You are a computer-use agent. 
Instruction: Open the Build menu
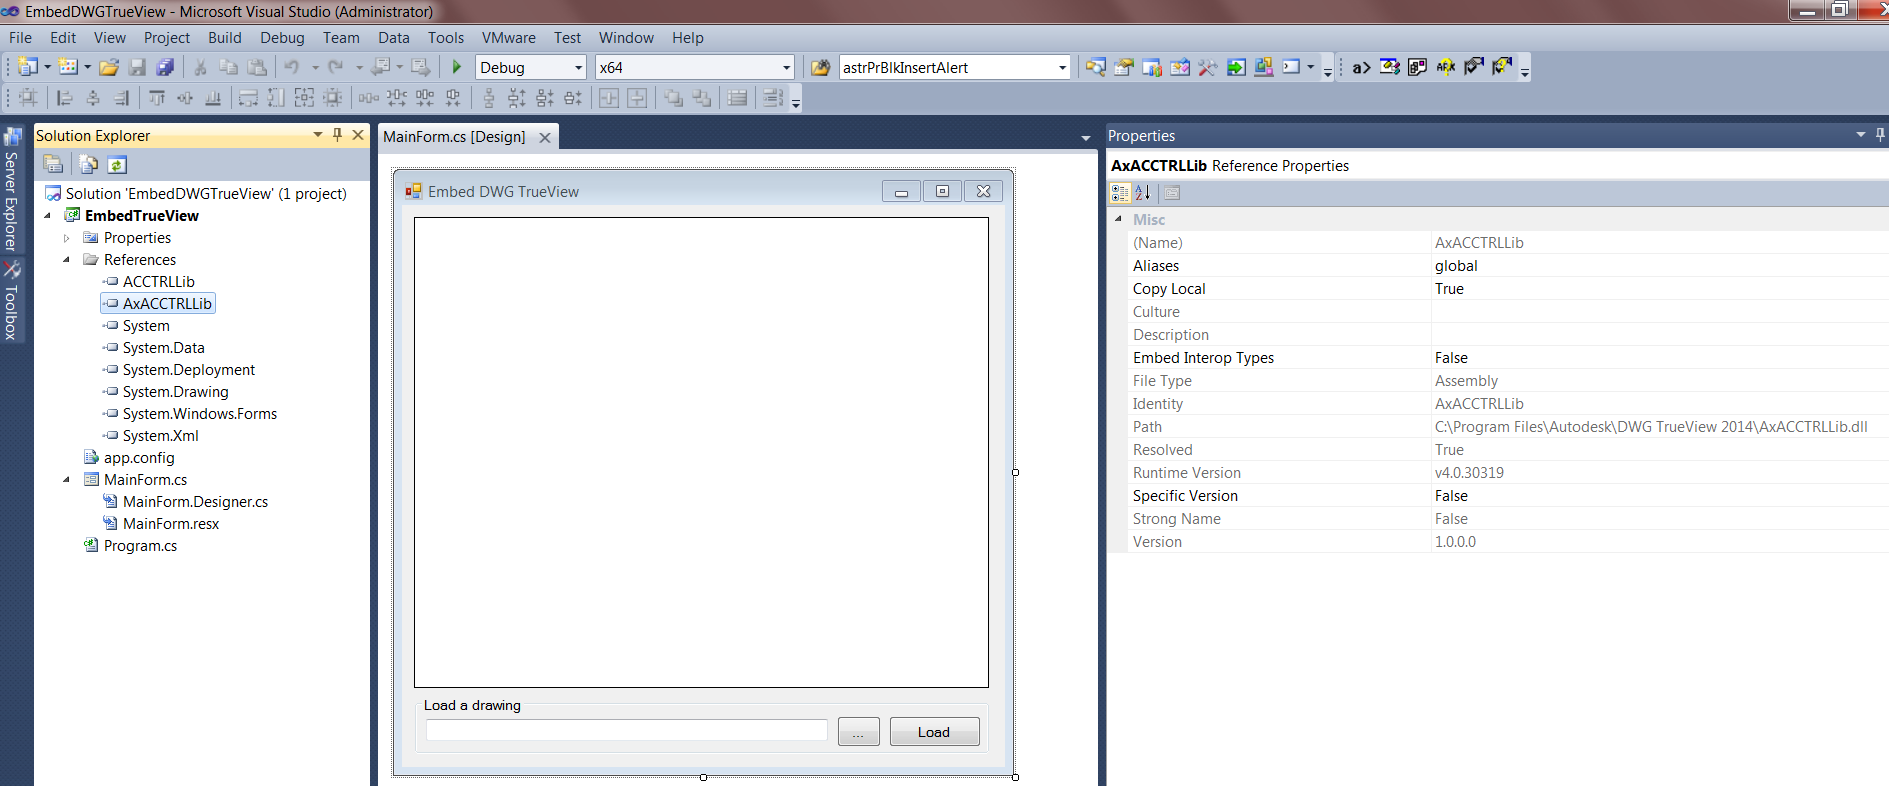tap(225, 38)
